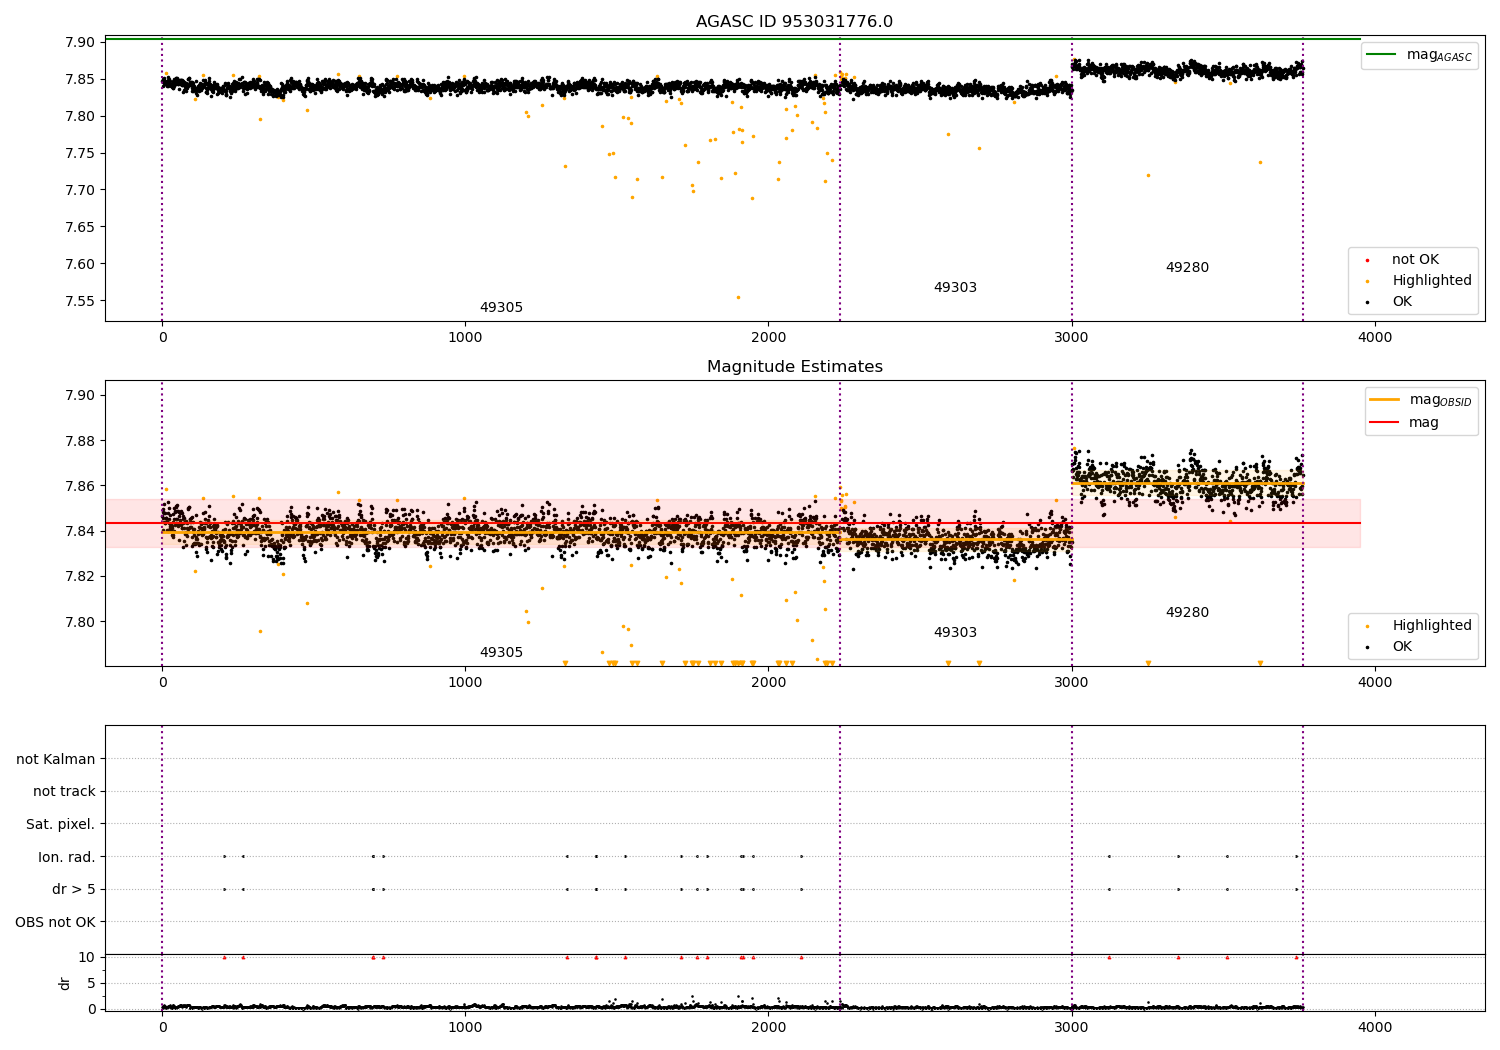Click label 49305 in Magnitude Estimates plot
Screen dimensions: 1500x1050
click(501, 653)
